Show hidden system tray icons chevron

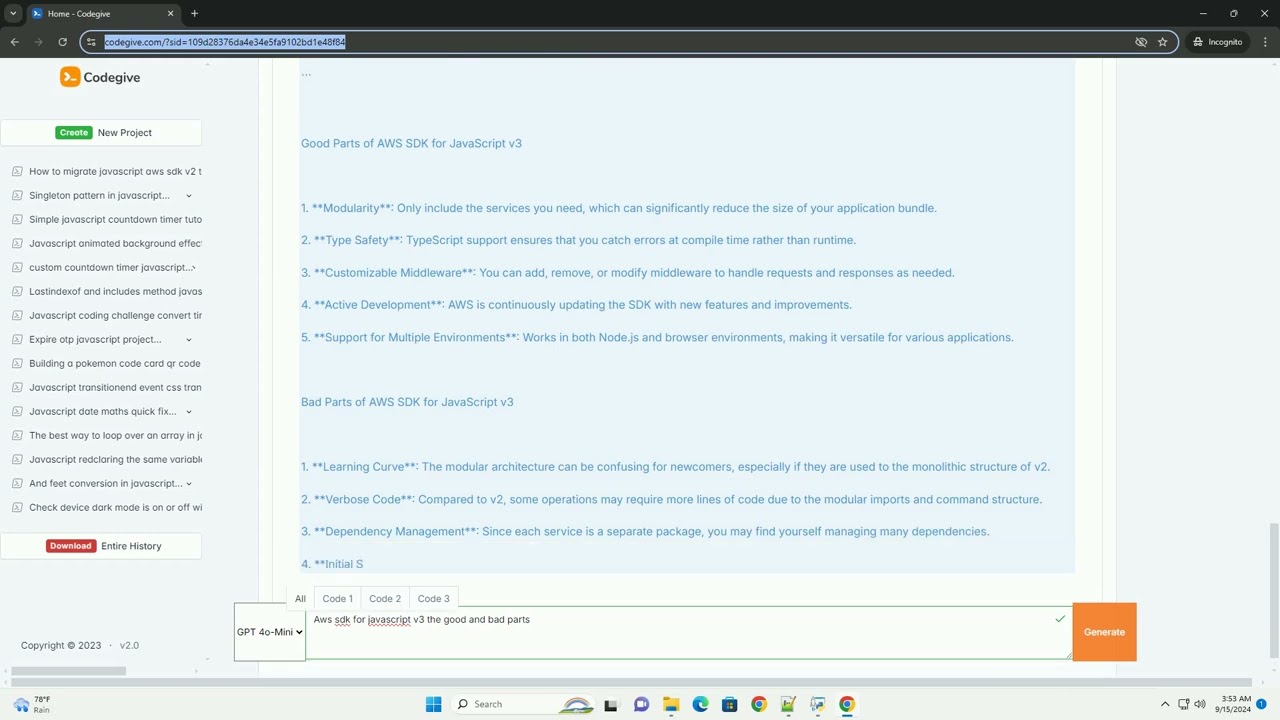pyautogui.click(x=1164, y=704)
